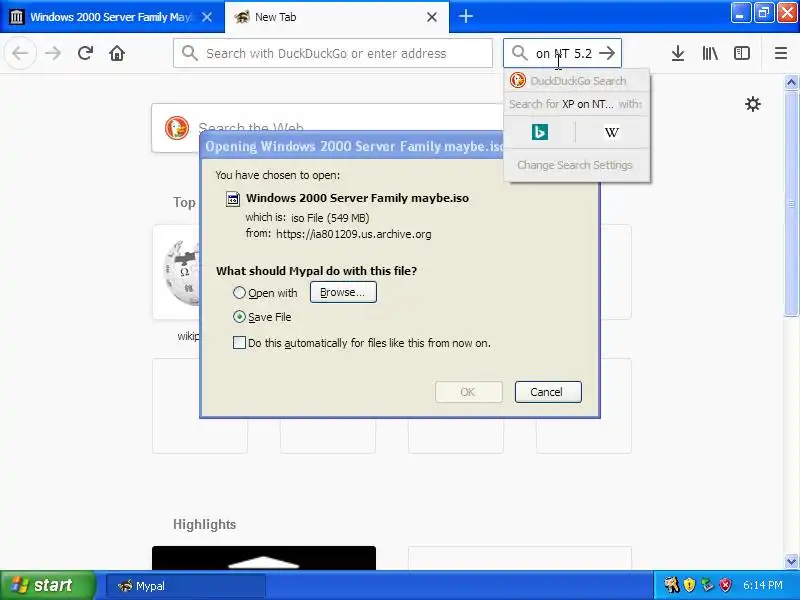Click the iso file icon in dialog

[233, 198]
